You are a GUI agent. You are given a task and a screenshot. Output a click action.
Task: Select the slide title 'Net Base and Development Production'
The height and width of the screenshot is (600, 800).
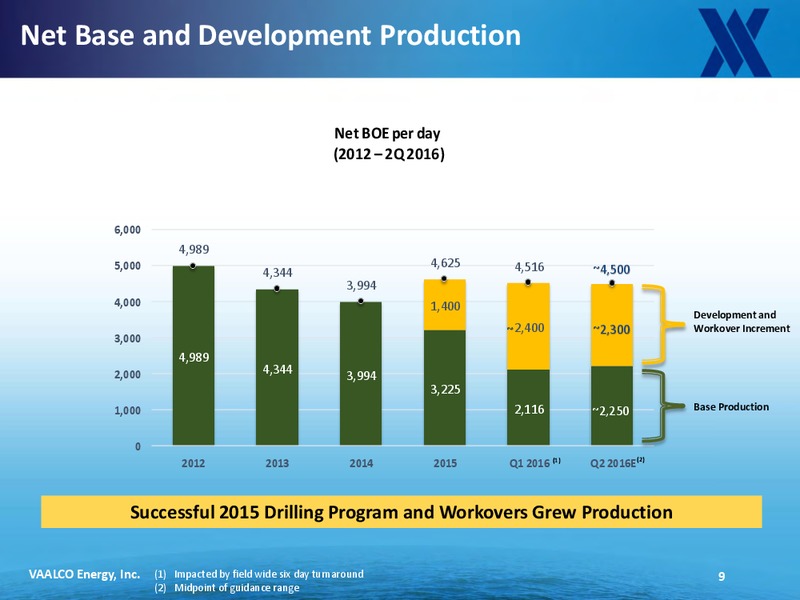point(270,36)
